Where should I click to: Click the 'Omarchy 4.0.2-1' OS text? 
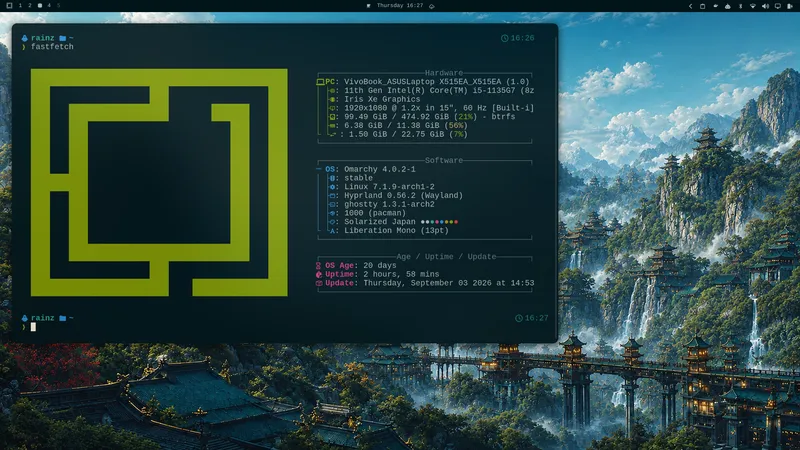coord(380,169)
